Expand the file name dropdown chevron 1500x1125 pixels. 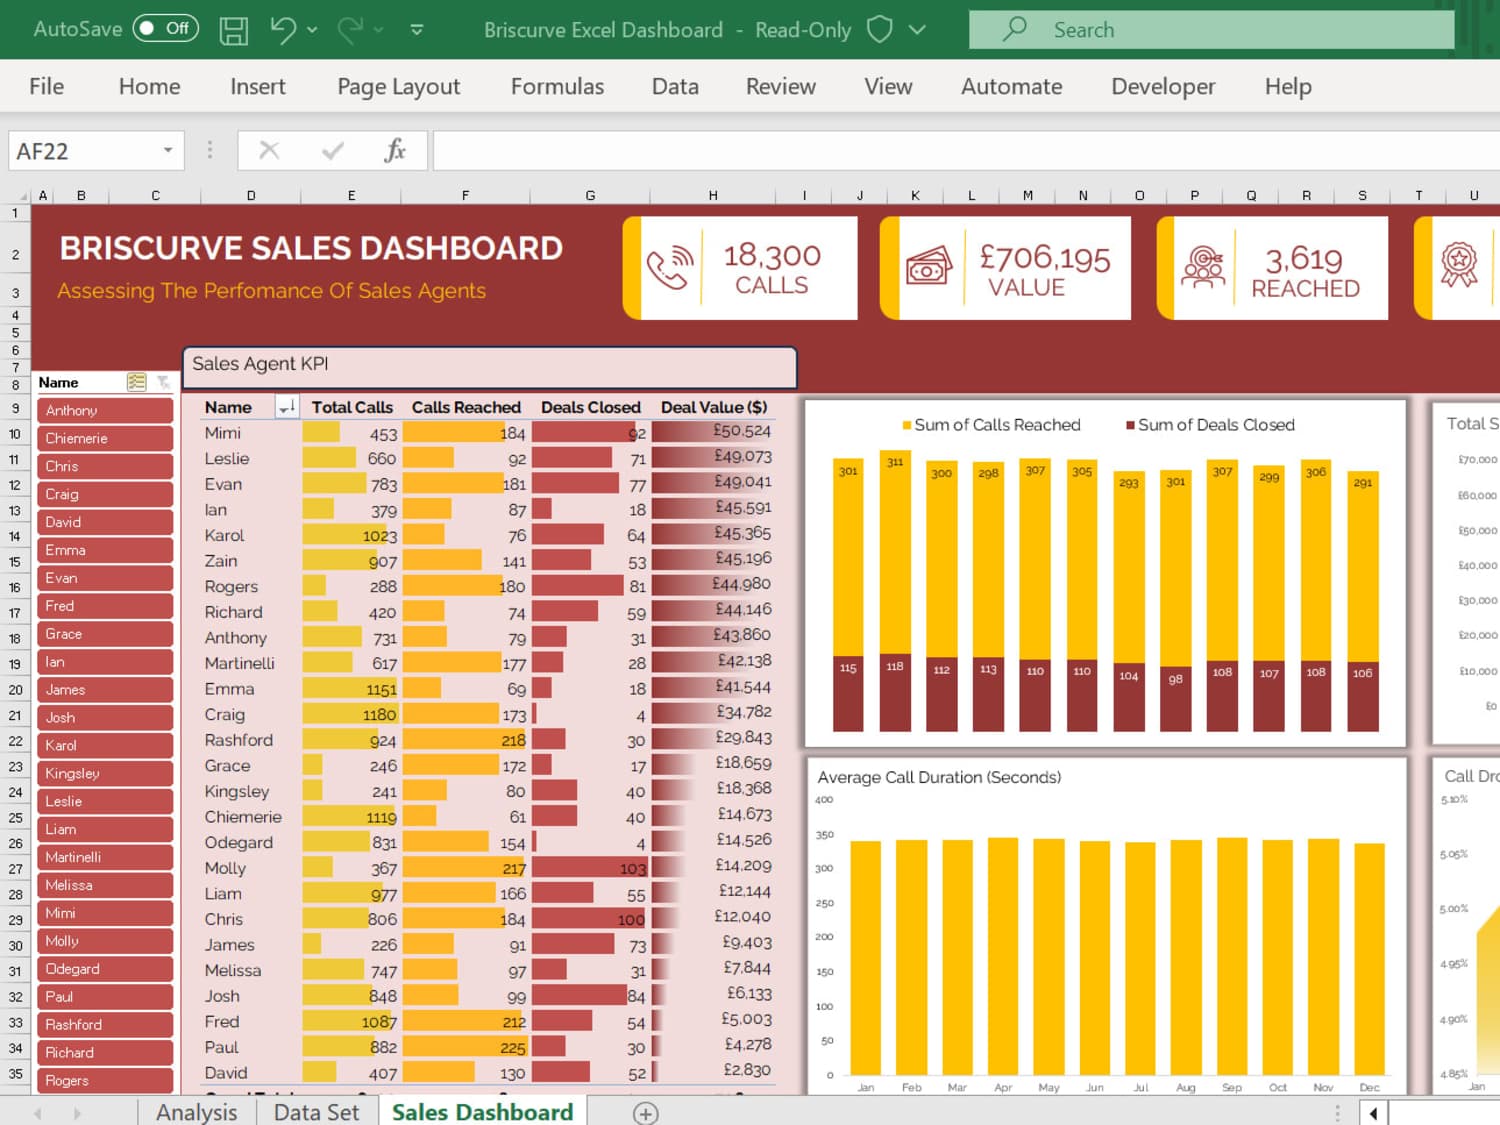[x=917, y=30]
